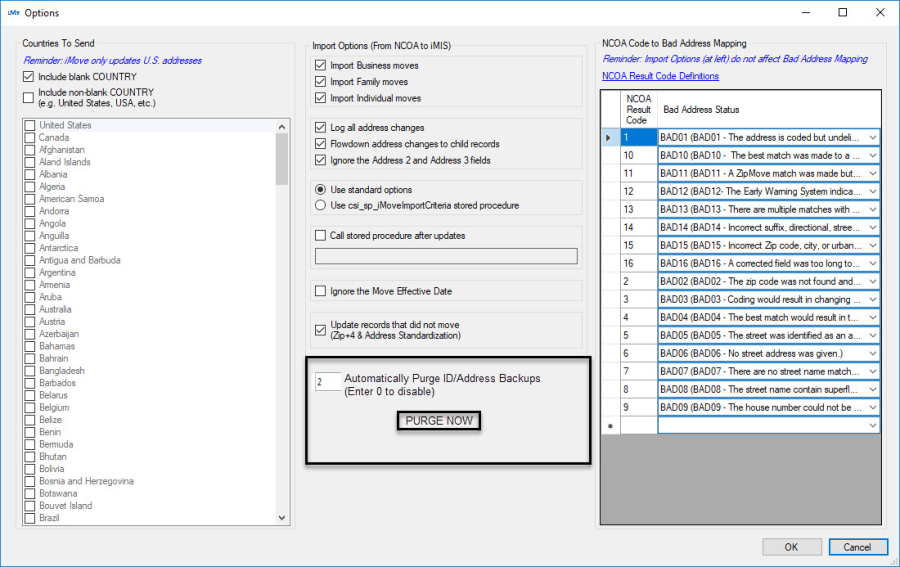Click the purge backups number input field
Screen dimensions: 900x567
pyautogui.click(x=327, y=382)
